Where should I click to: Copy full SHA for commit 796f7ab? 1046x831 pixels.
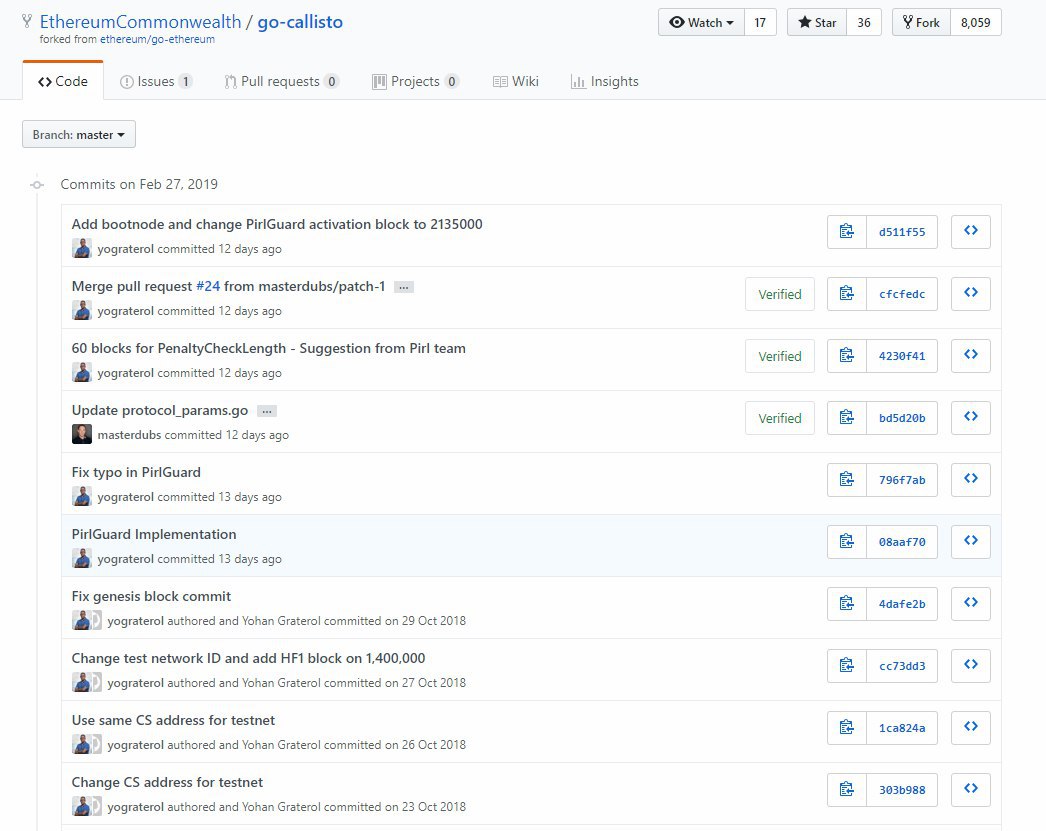pyautogui.click(x=847, y=480)
